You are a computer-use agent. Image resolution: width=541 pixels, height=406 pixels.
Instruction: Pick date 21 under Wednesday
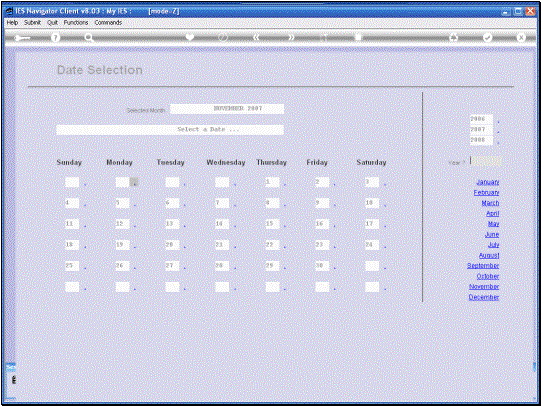[222, 245]
